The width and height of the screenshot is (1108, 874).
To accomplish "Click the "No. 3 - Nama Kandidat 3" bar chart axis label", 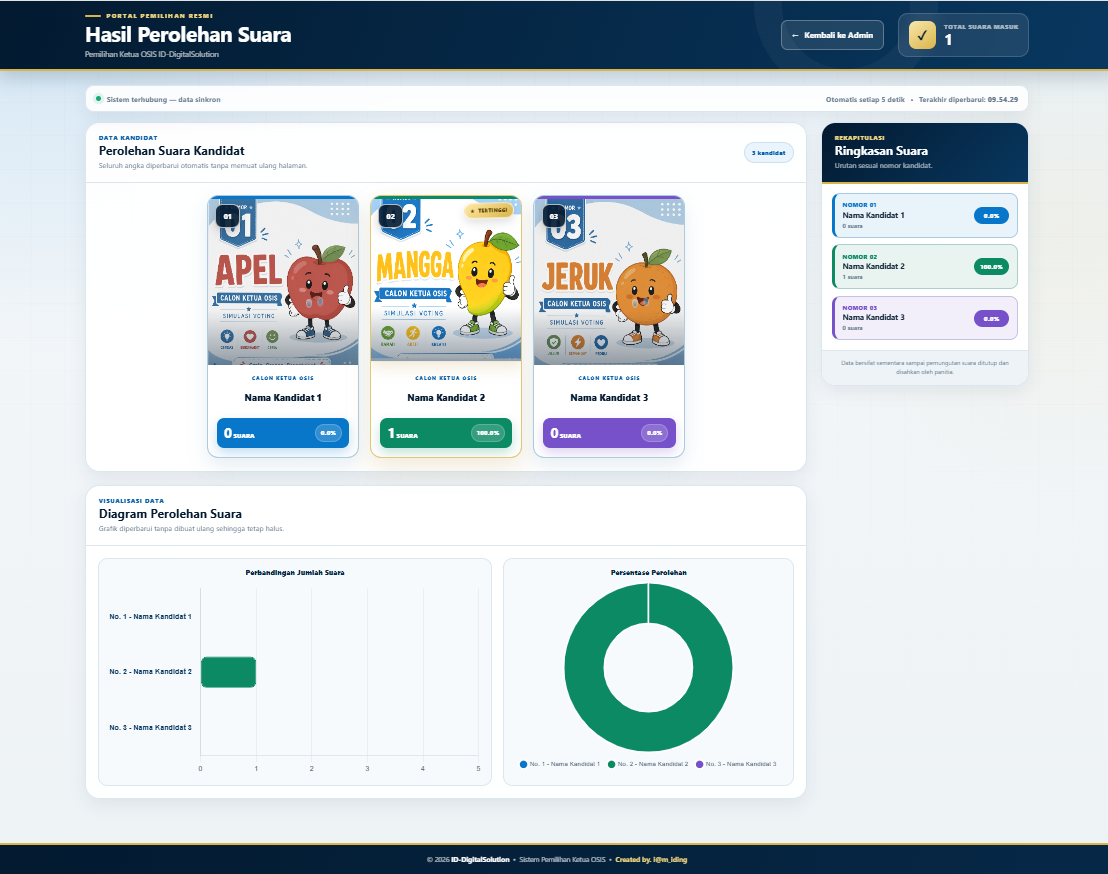I will pos(151,727).
